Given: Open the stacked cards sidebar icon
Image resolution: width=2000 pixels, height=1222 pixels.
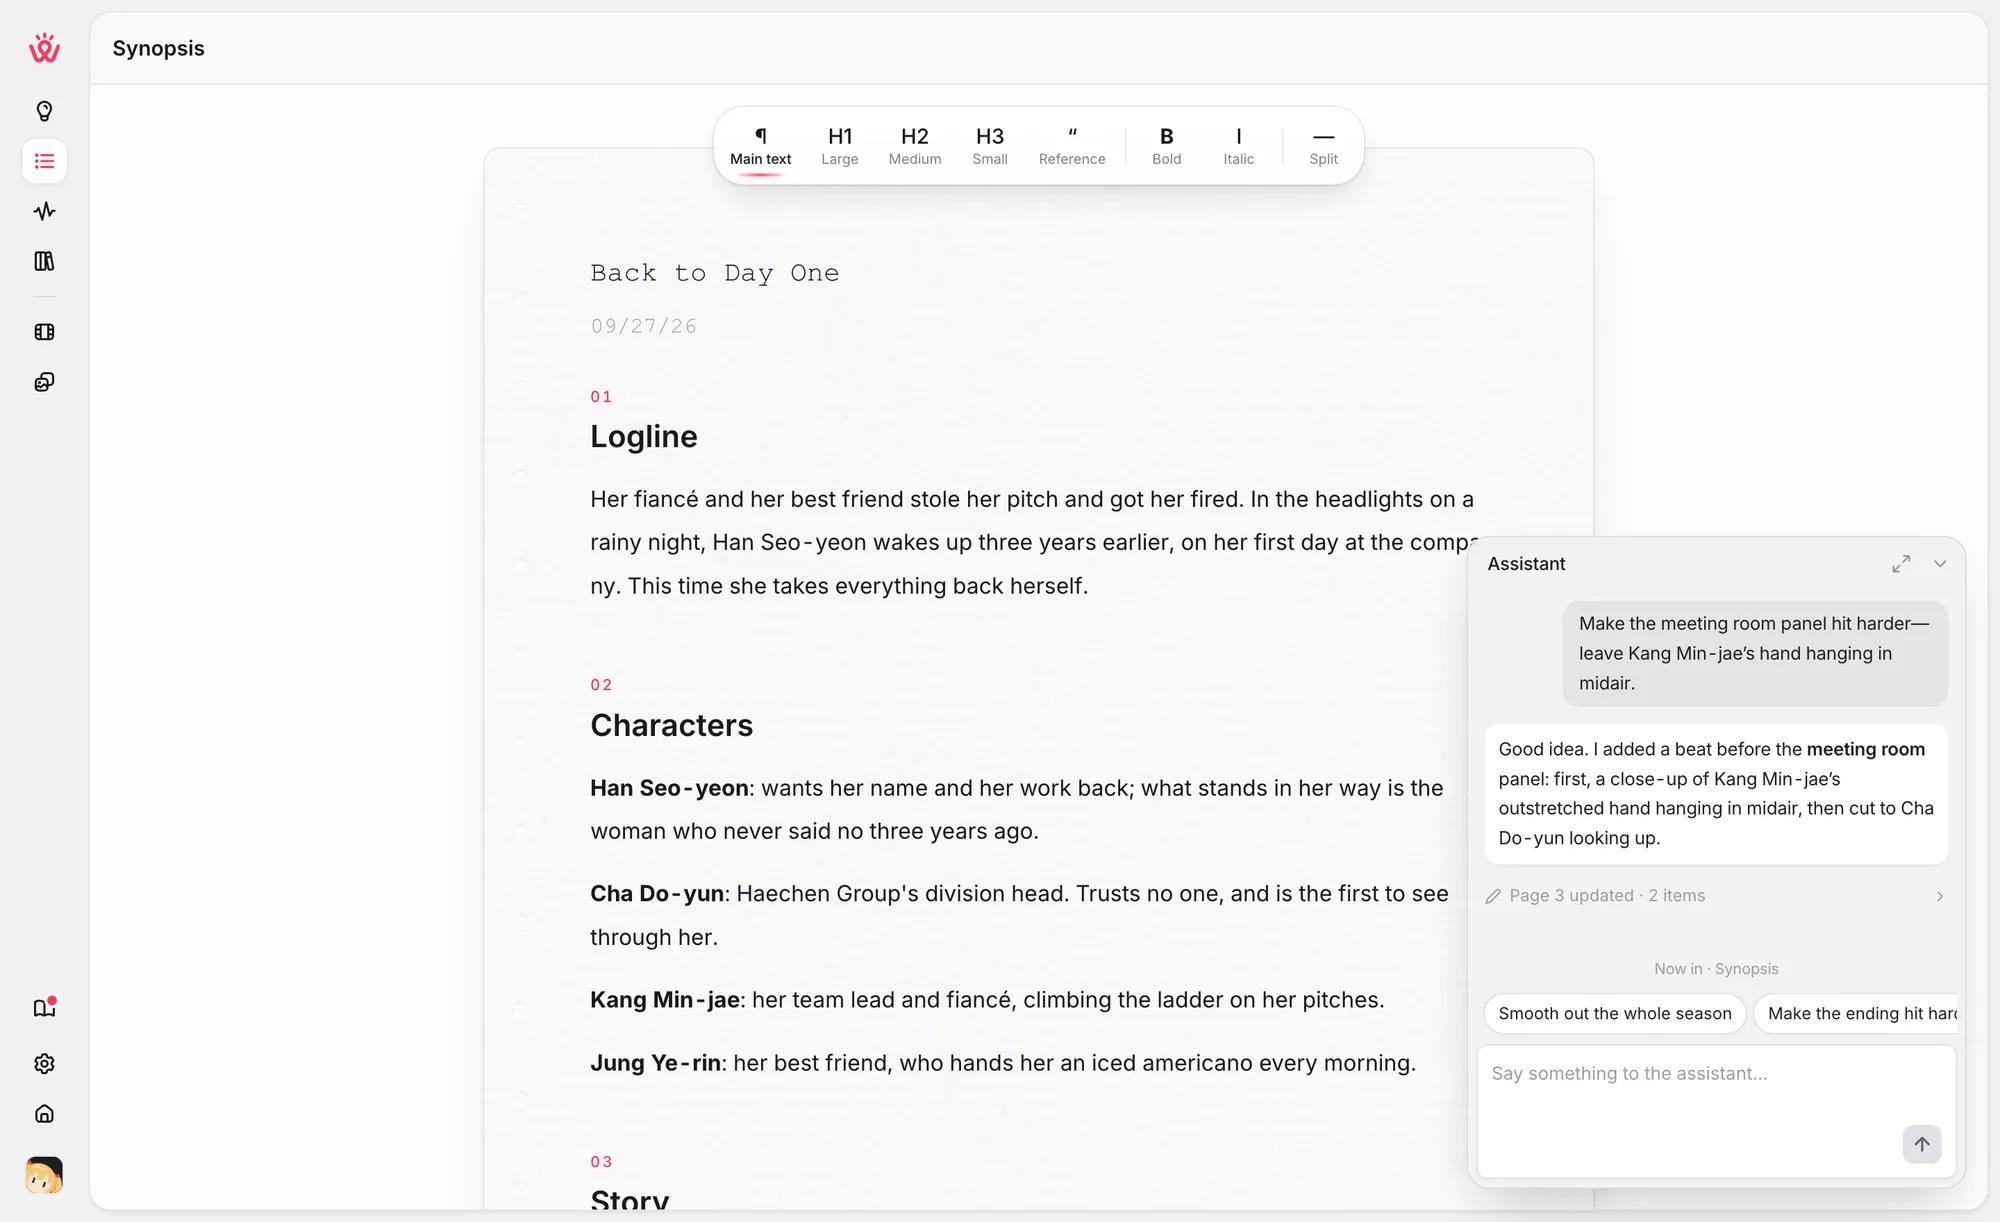Looking at the screenshot, I should point(44,382).
